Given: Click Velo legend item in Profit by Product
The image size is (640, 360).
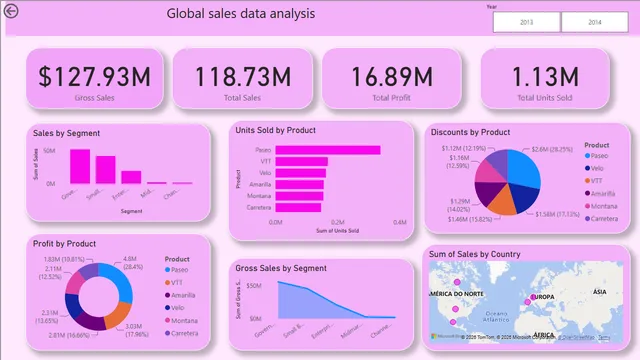Looking at the screenshot, I should pyautogui.click(x=174, y=308).
